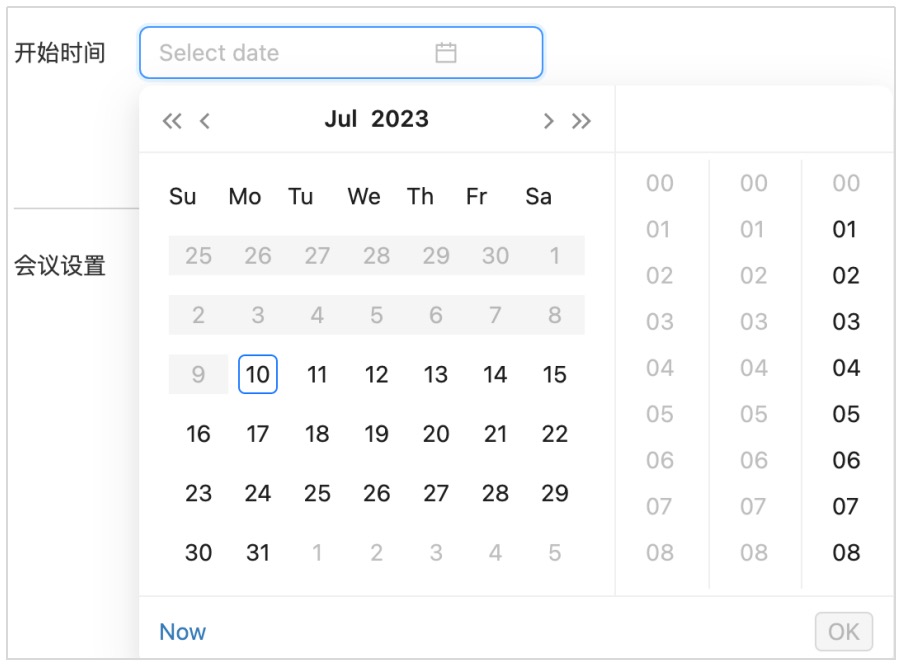
Task: Go to previous year with double-left arrow
Action: (172, 121)
